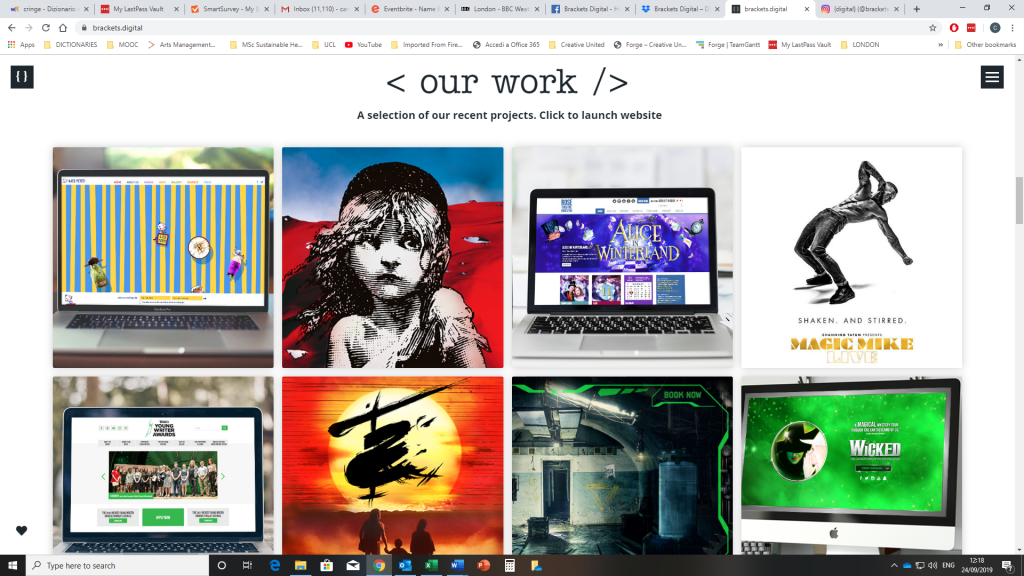This screenshot has width=1024, height=576.
Task: Switch to the Eventbrite tab
Action: tap(405, 9)
